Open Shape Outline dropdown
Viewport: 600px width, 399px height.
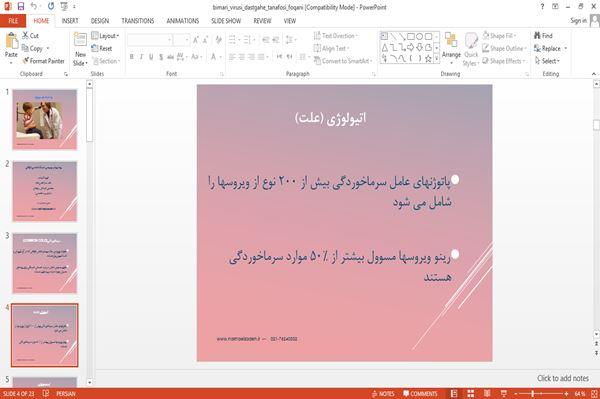click(x=504, y=48)
